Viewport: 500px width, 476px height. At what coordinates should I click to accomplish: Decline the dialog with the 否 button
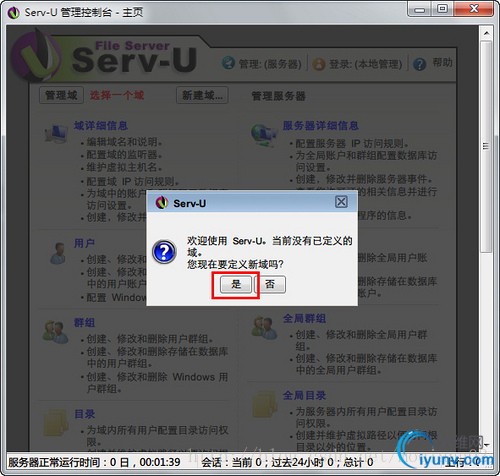(270, 284)
